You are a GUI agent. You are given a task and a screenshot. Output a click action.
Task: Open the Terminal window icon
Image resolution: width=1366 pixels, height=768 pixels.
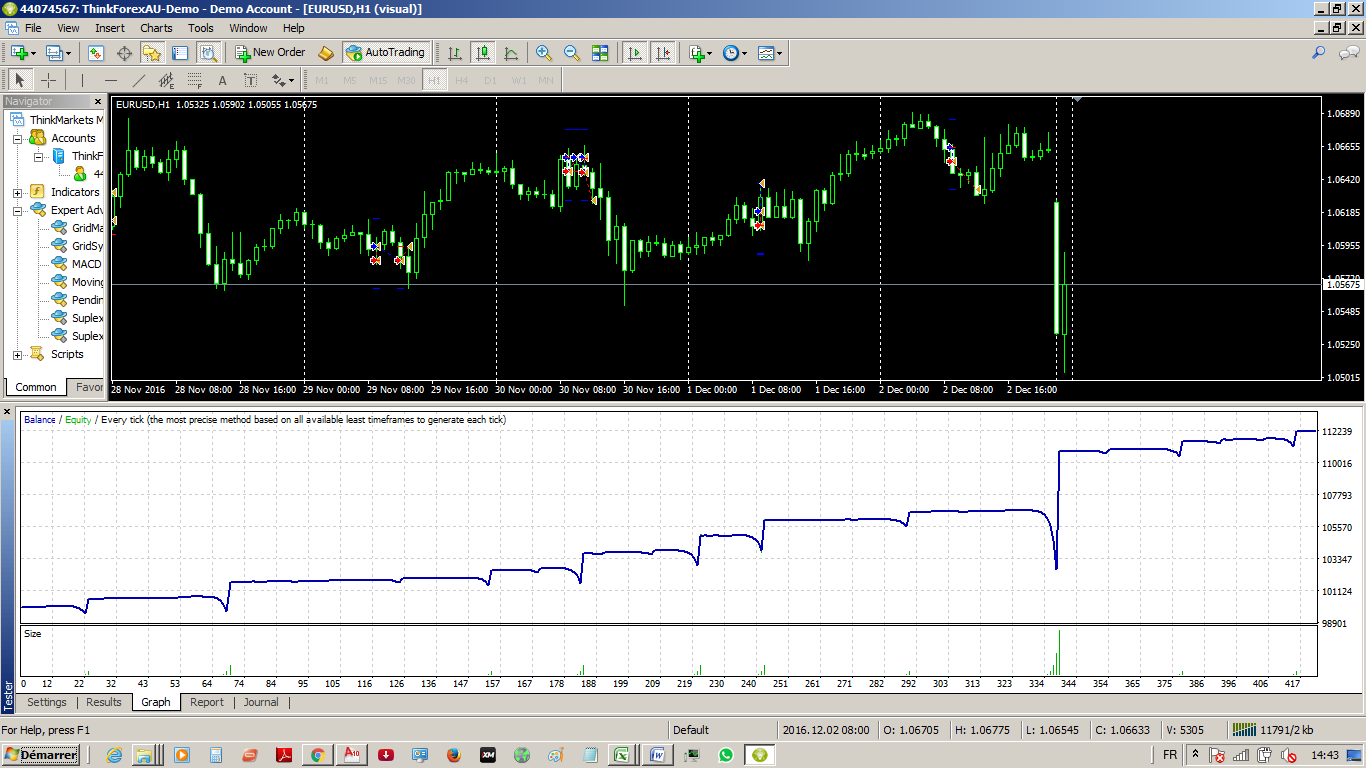coord(181,53)
